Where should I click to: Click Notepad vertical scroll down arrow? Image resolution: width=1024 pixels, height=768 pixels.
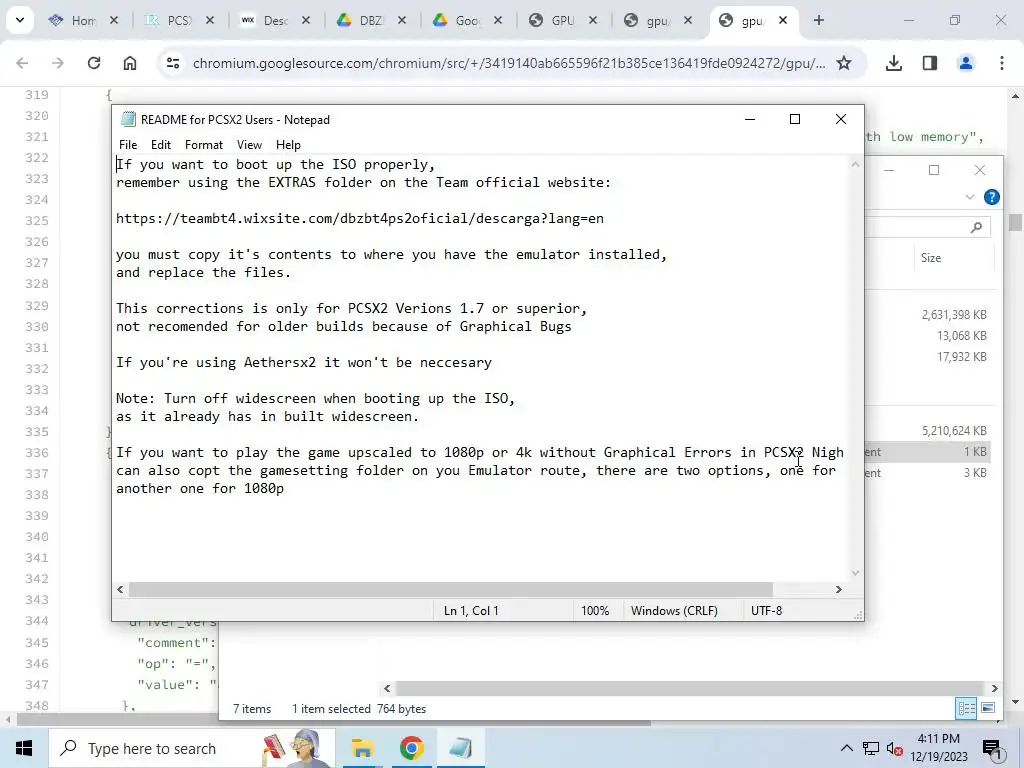pos(856,573)
